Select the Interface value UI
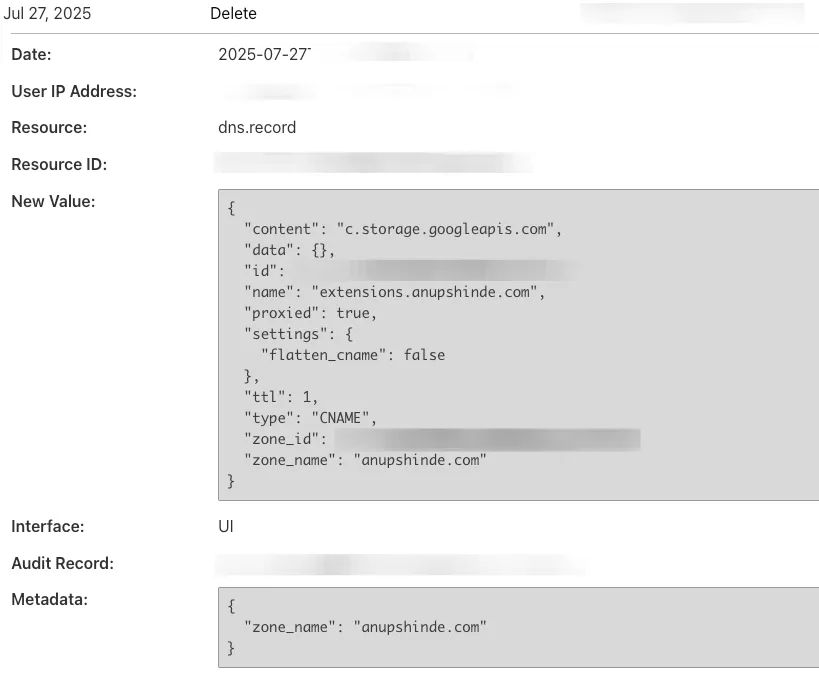 224,526
